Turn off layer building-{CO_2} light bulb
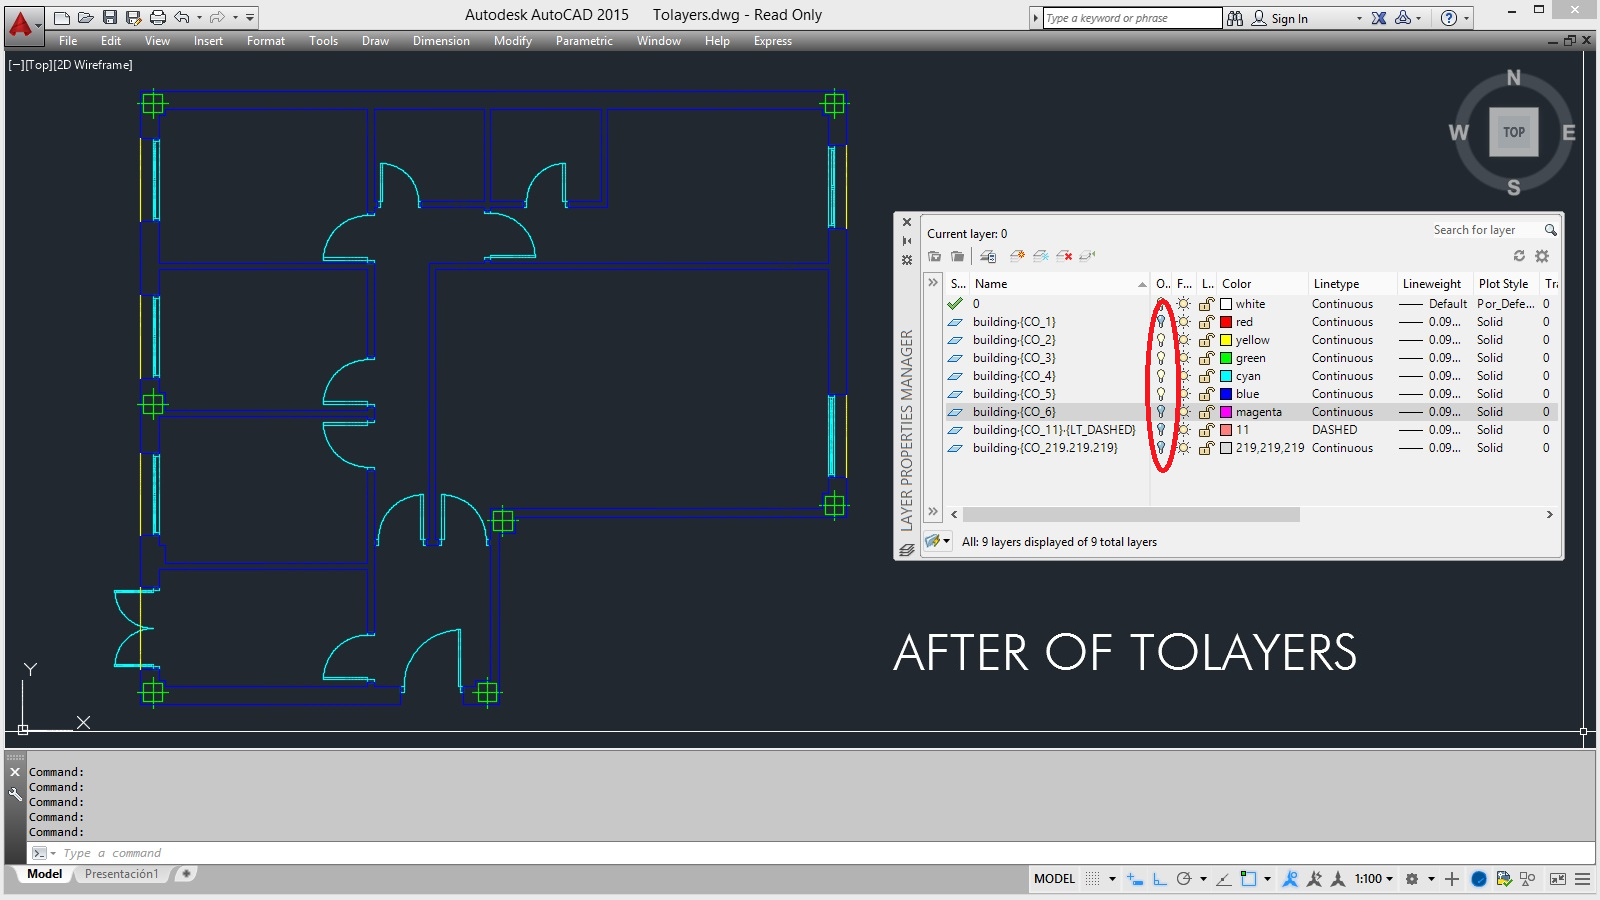The width and height of the screenshot is (1600, 900). [x=1161, y=340]
